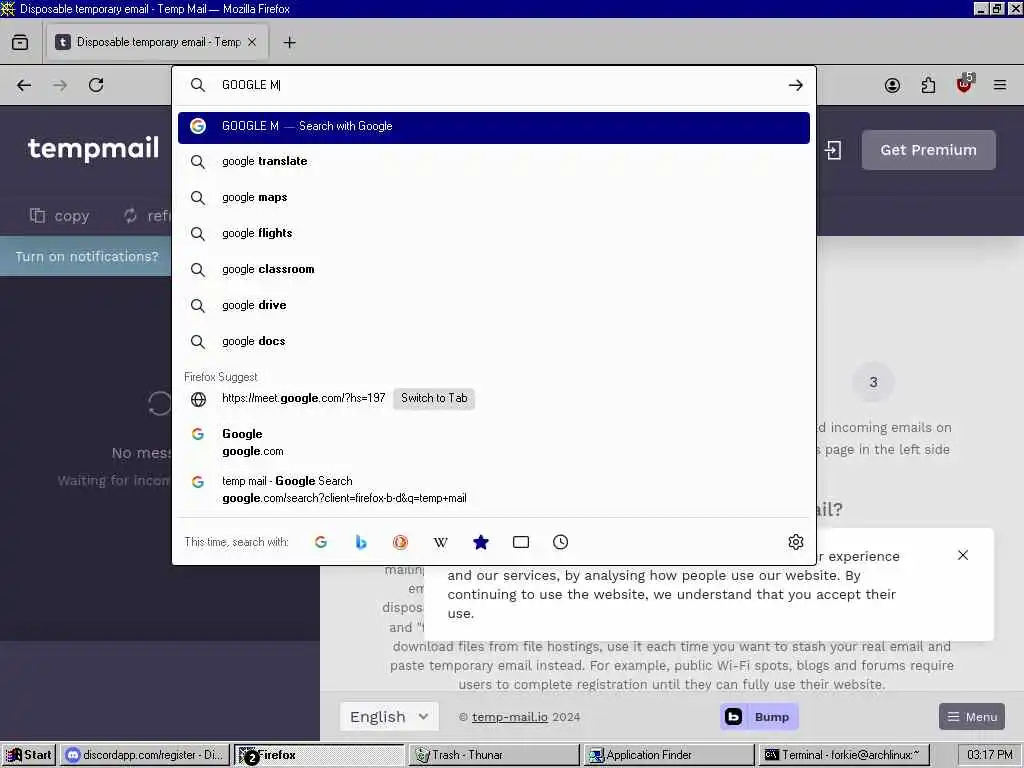
Task: Search history with the clock icon
Action: (560, 542)
